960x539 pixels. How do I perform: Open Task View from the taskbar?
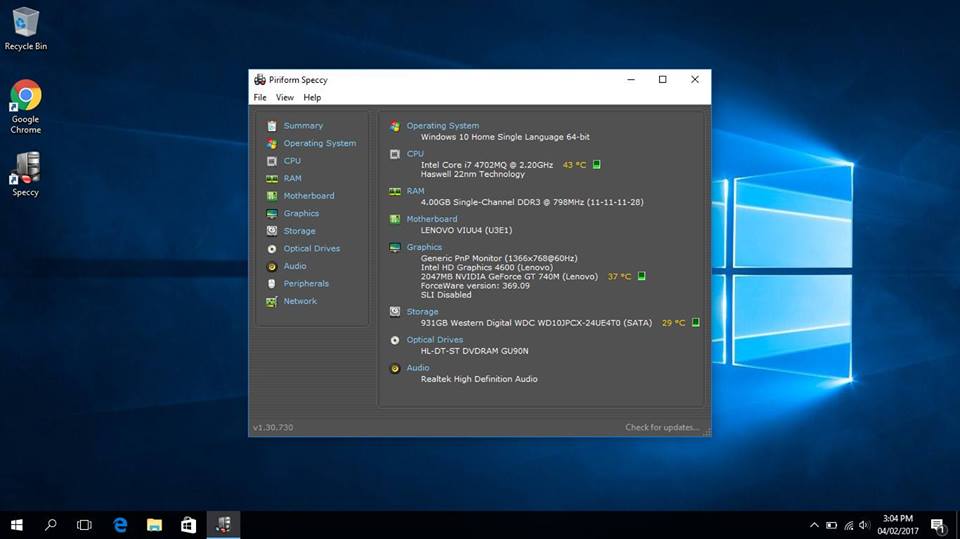click(x=84, y=525)
